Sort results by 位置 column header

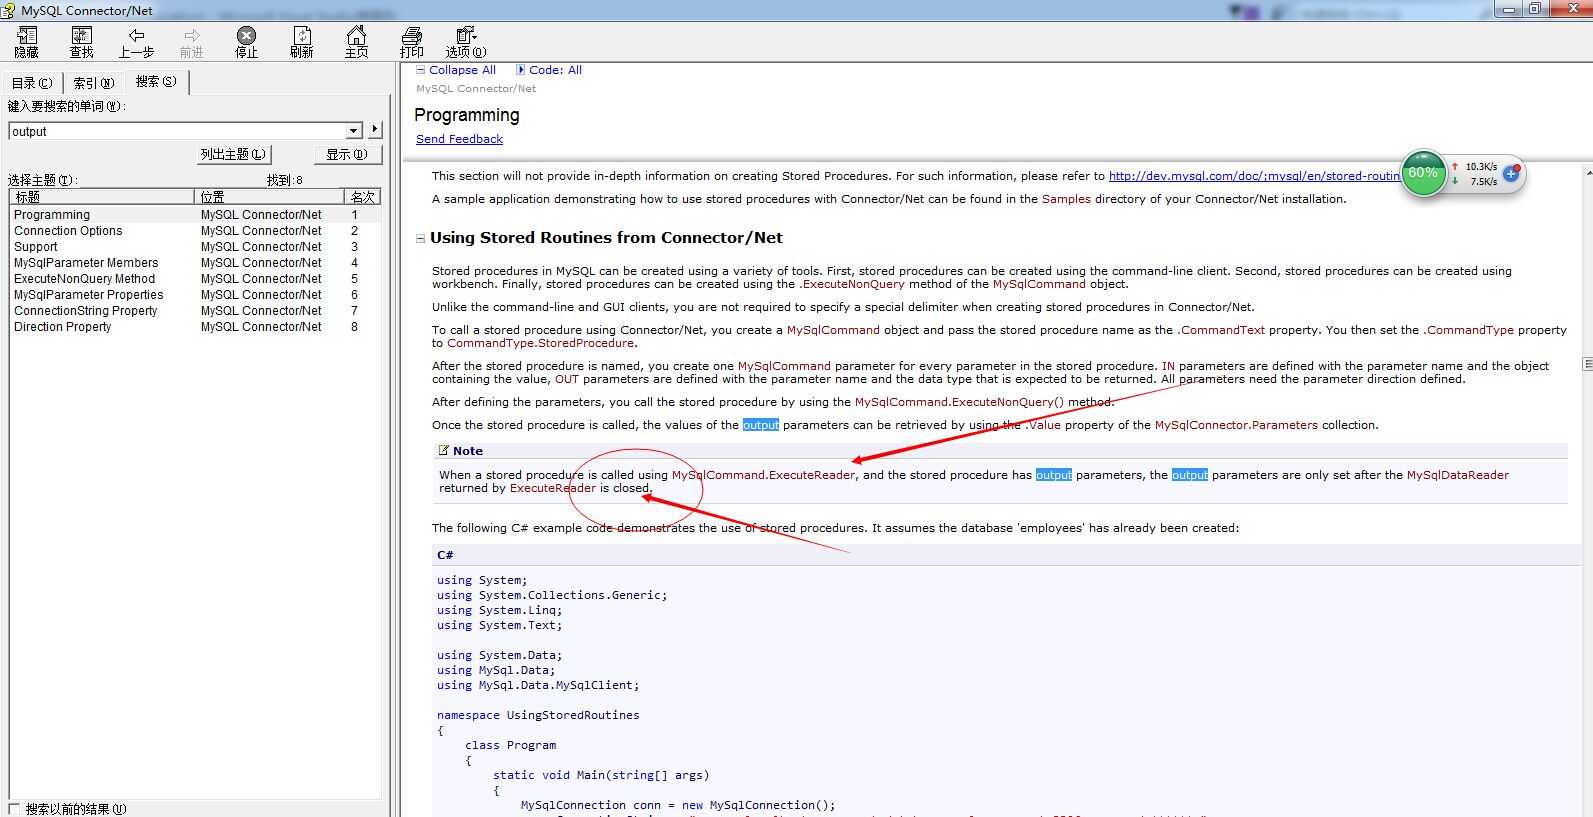(269, 197)
